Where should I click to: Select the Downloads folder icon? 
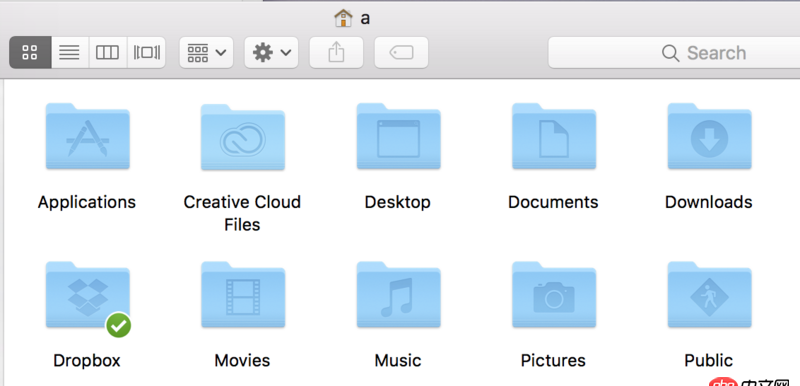point(709,136)
